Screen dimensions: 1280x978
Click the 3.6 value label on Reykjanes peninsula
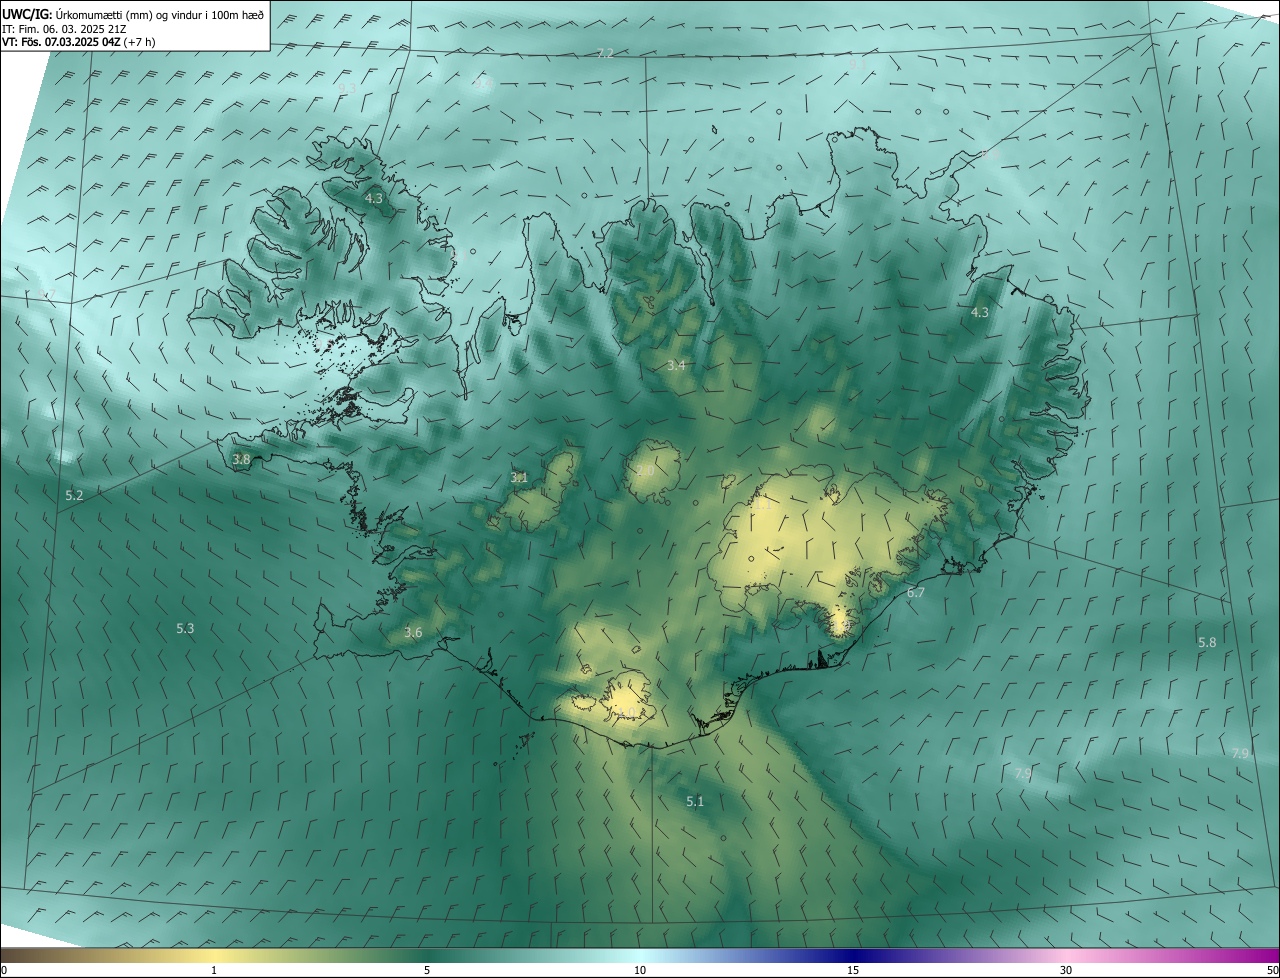pyautogui.click(x=413, y=633)
